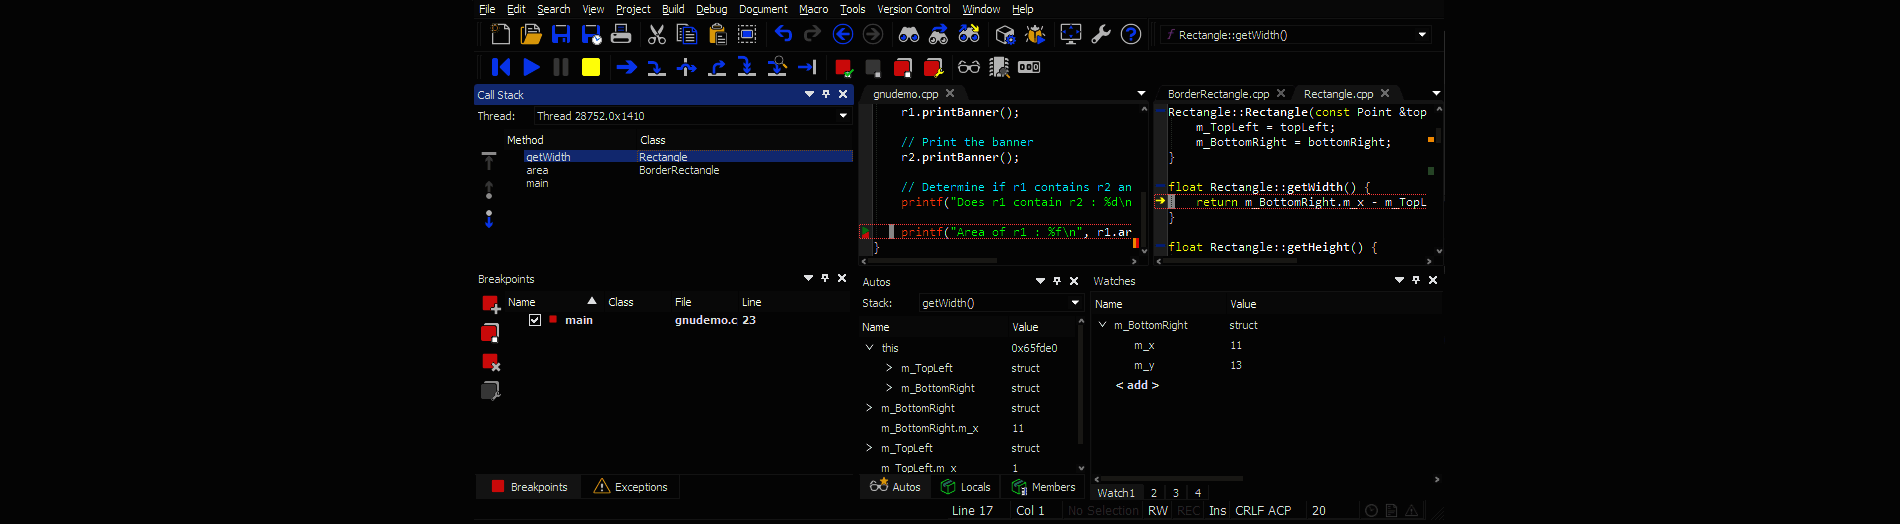
Task: Click the yellow Stop debugging button
Action: click(x=591, y=67)
